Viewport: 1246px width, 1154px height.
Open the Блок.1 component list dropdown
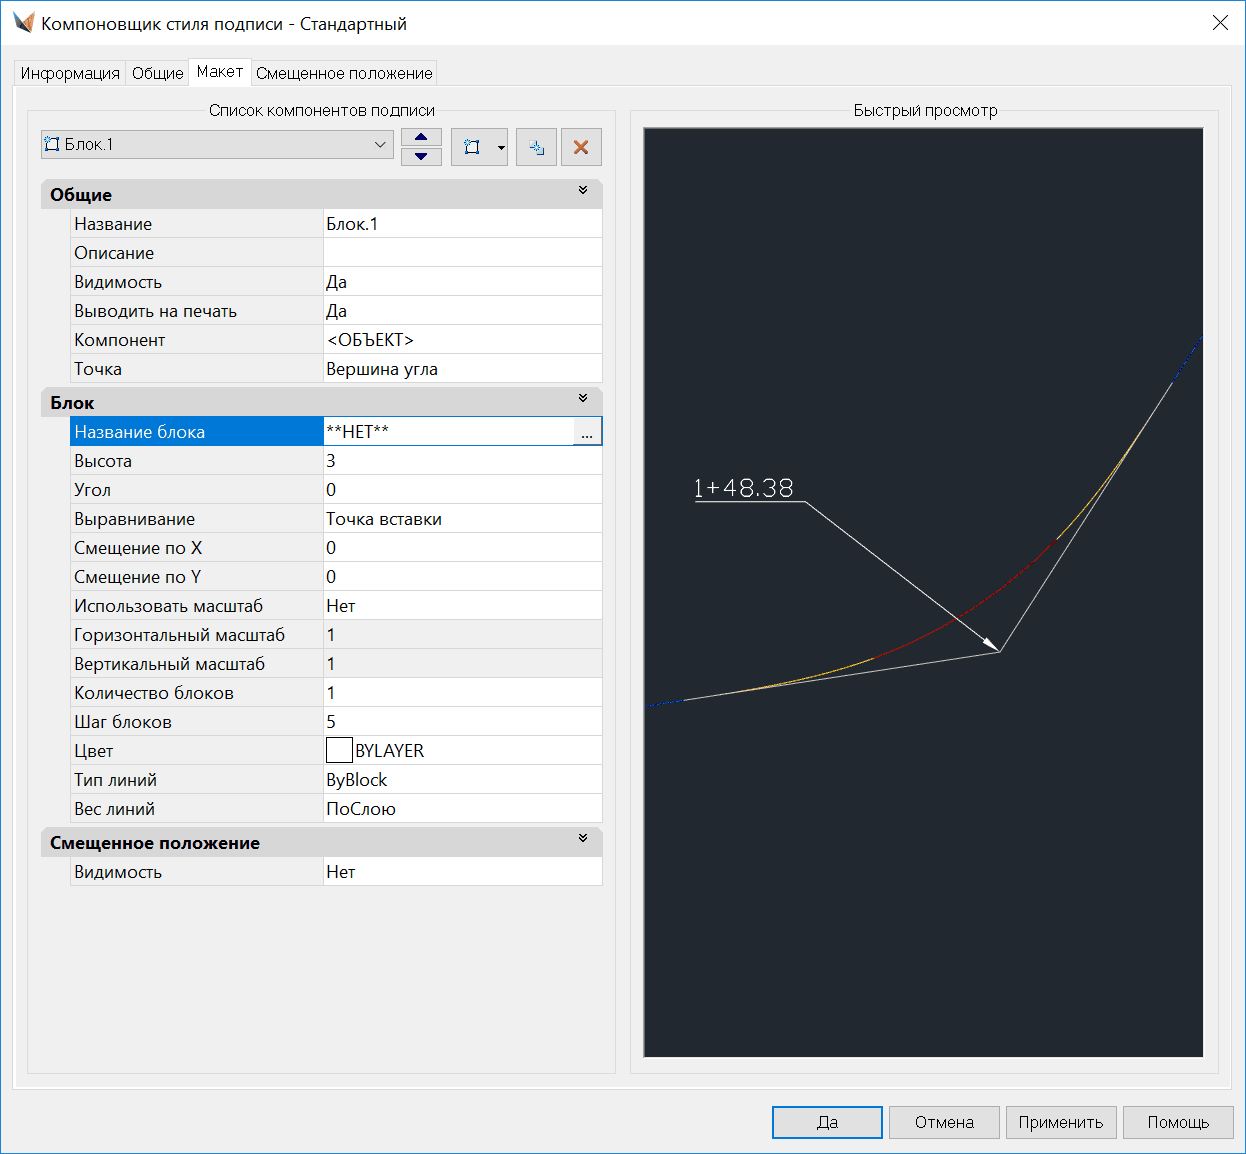tap(380, 145)
